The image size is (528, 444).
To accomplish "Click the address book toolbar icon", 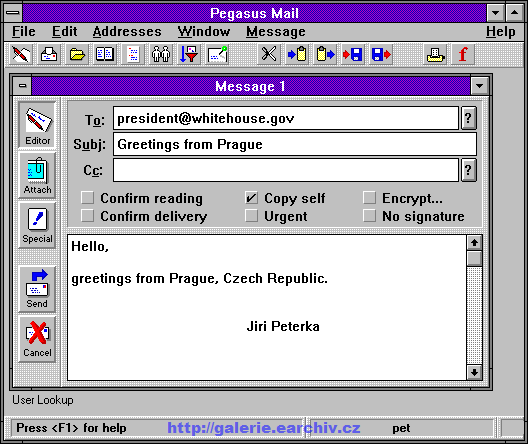I will click(x=105, y=54).
